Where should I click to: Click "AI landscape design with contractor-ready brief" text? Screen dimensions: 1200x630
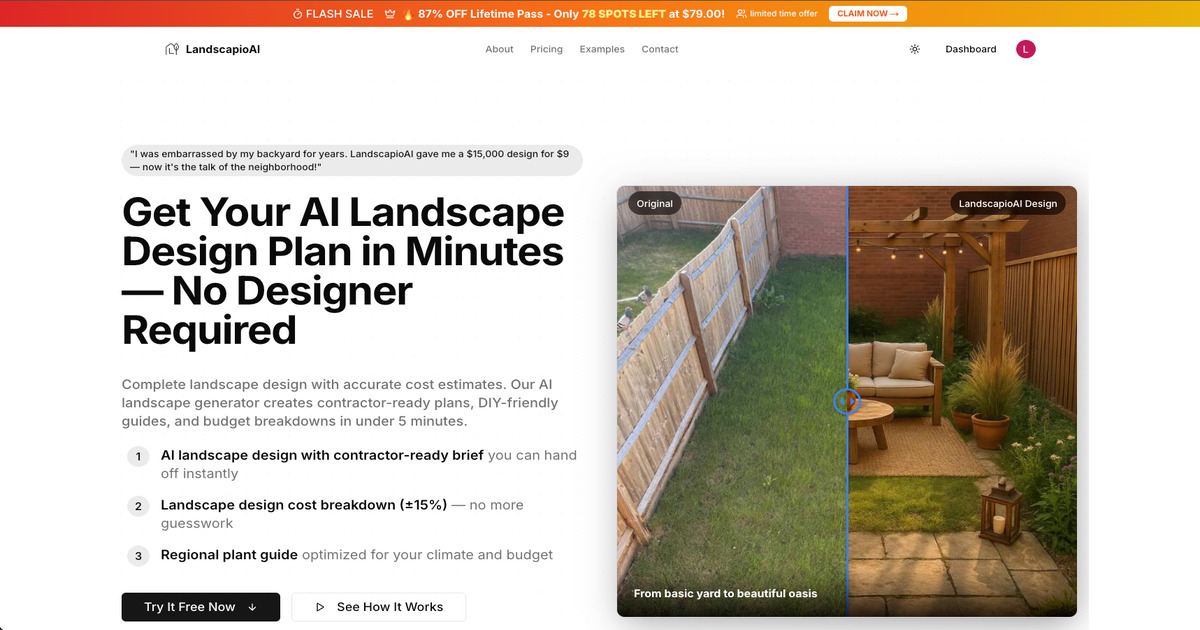322,455
